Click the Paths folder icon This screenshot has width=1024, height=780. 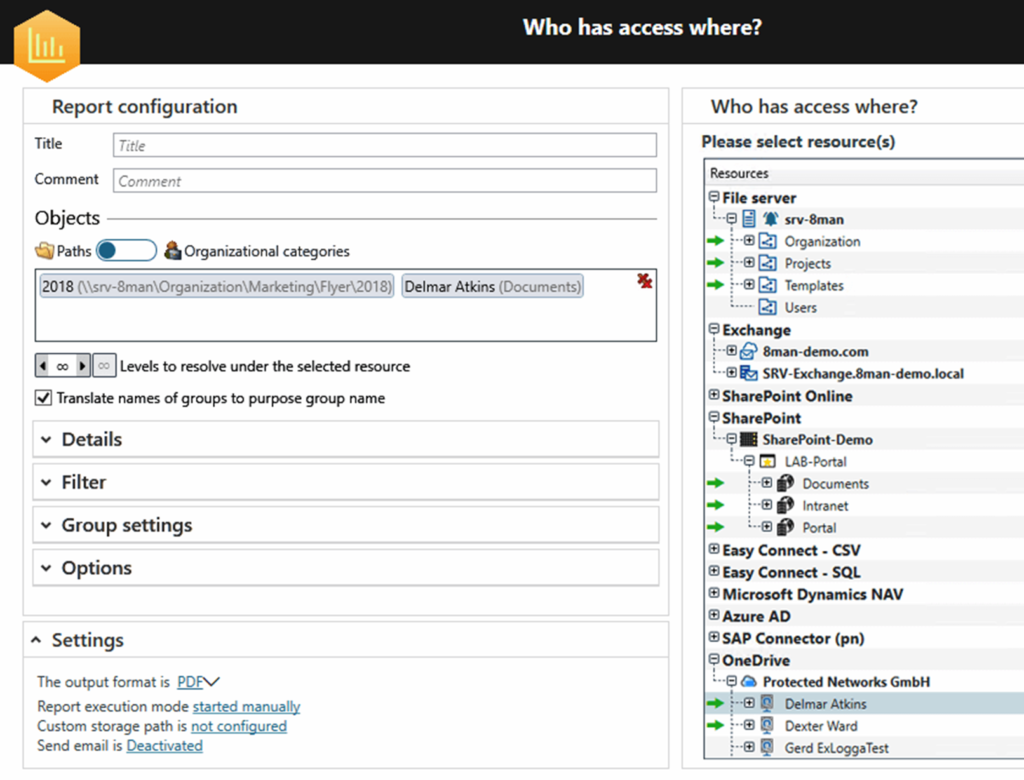coord(44,251)
